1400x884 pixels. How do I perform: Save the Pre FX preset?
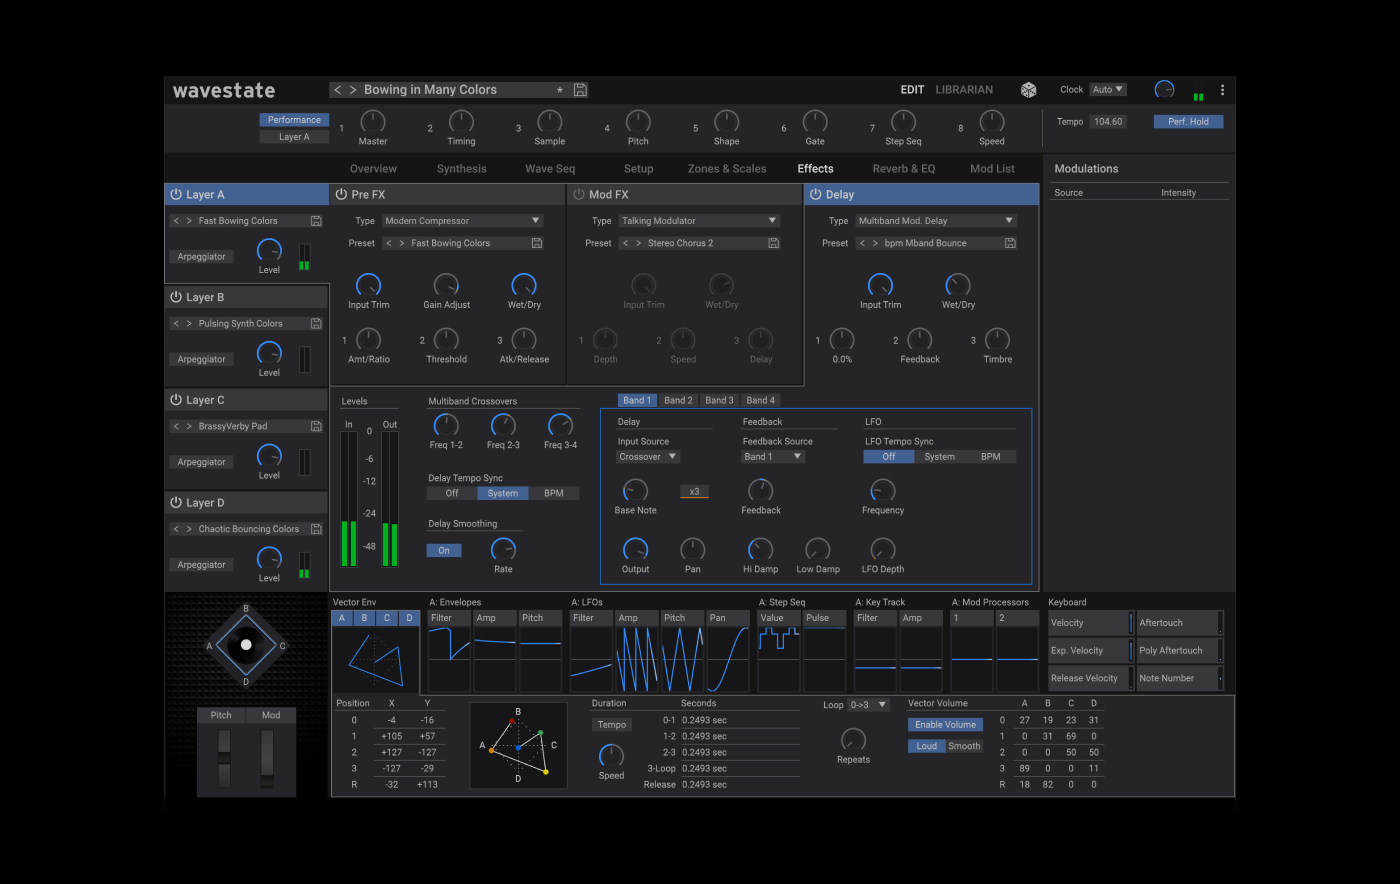[537, 243]
